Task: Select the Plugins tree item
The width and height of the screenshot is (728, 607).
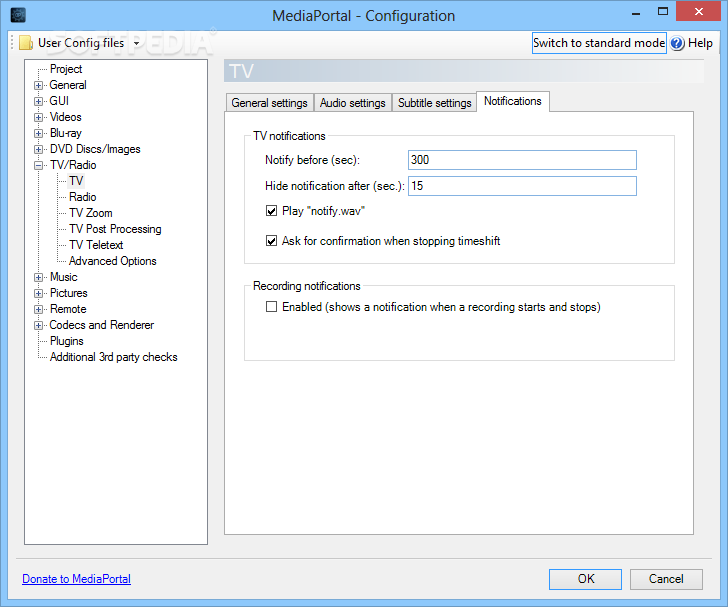Action: point(67,341)
